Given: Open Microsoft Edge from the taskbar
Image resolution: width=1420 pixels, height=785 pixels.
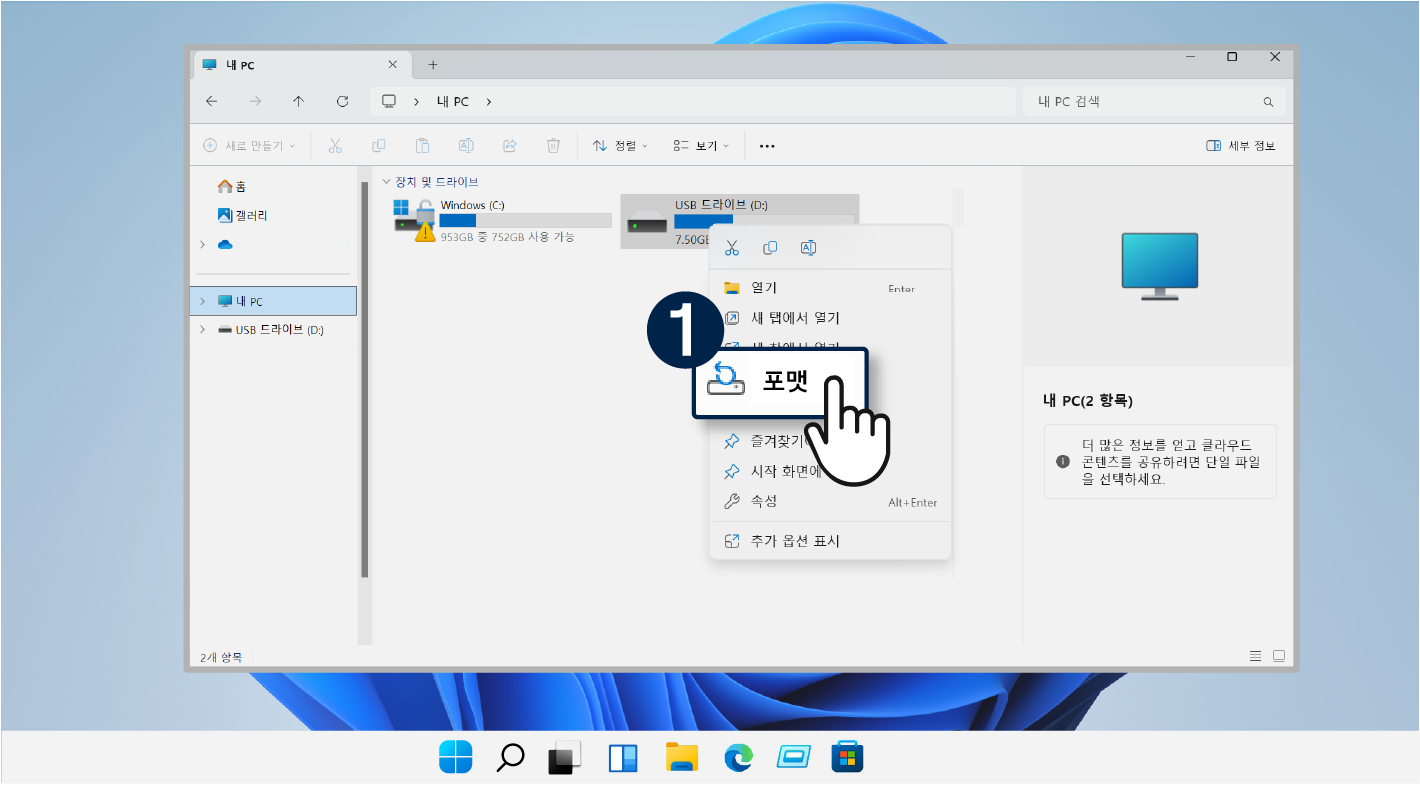Looking at the screenshot, I should [738, 758].
